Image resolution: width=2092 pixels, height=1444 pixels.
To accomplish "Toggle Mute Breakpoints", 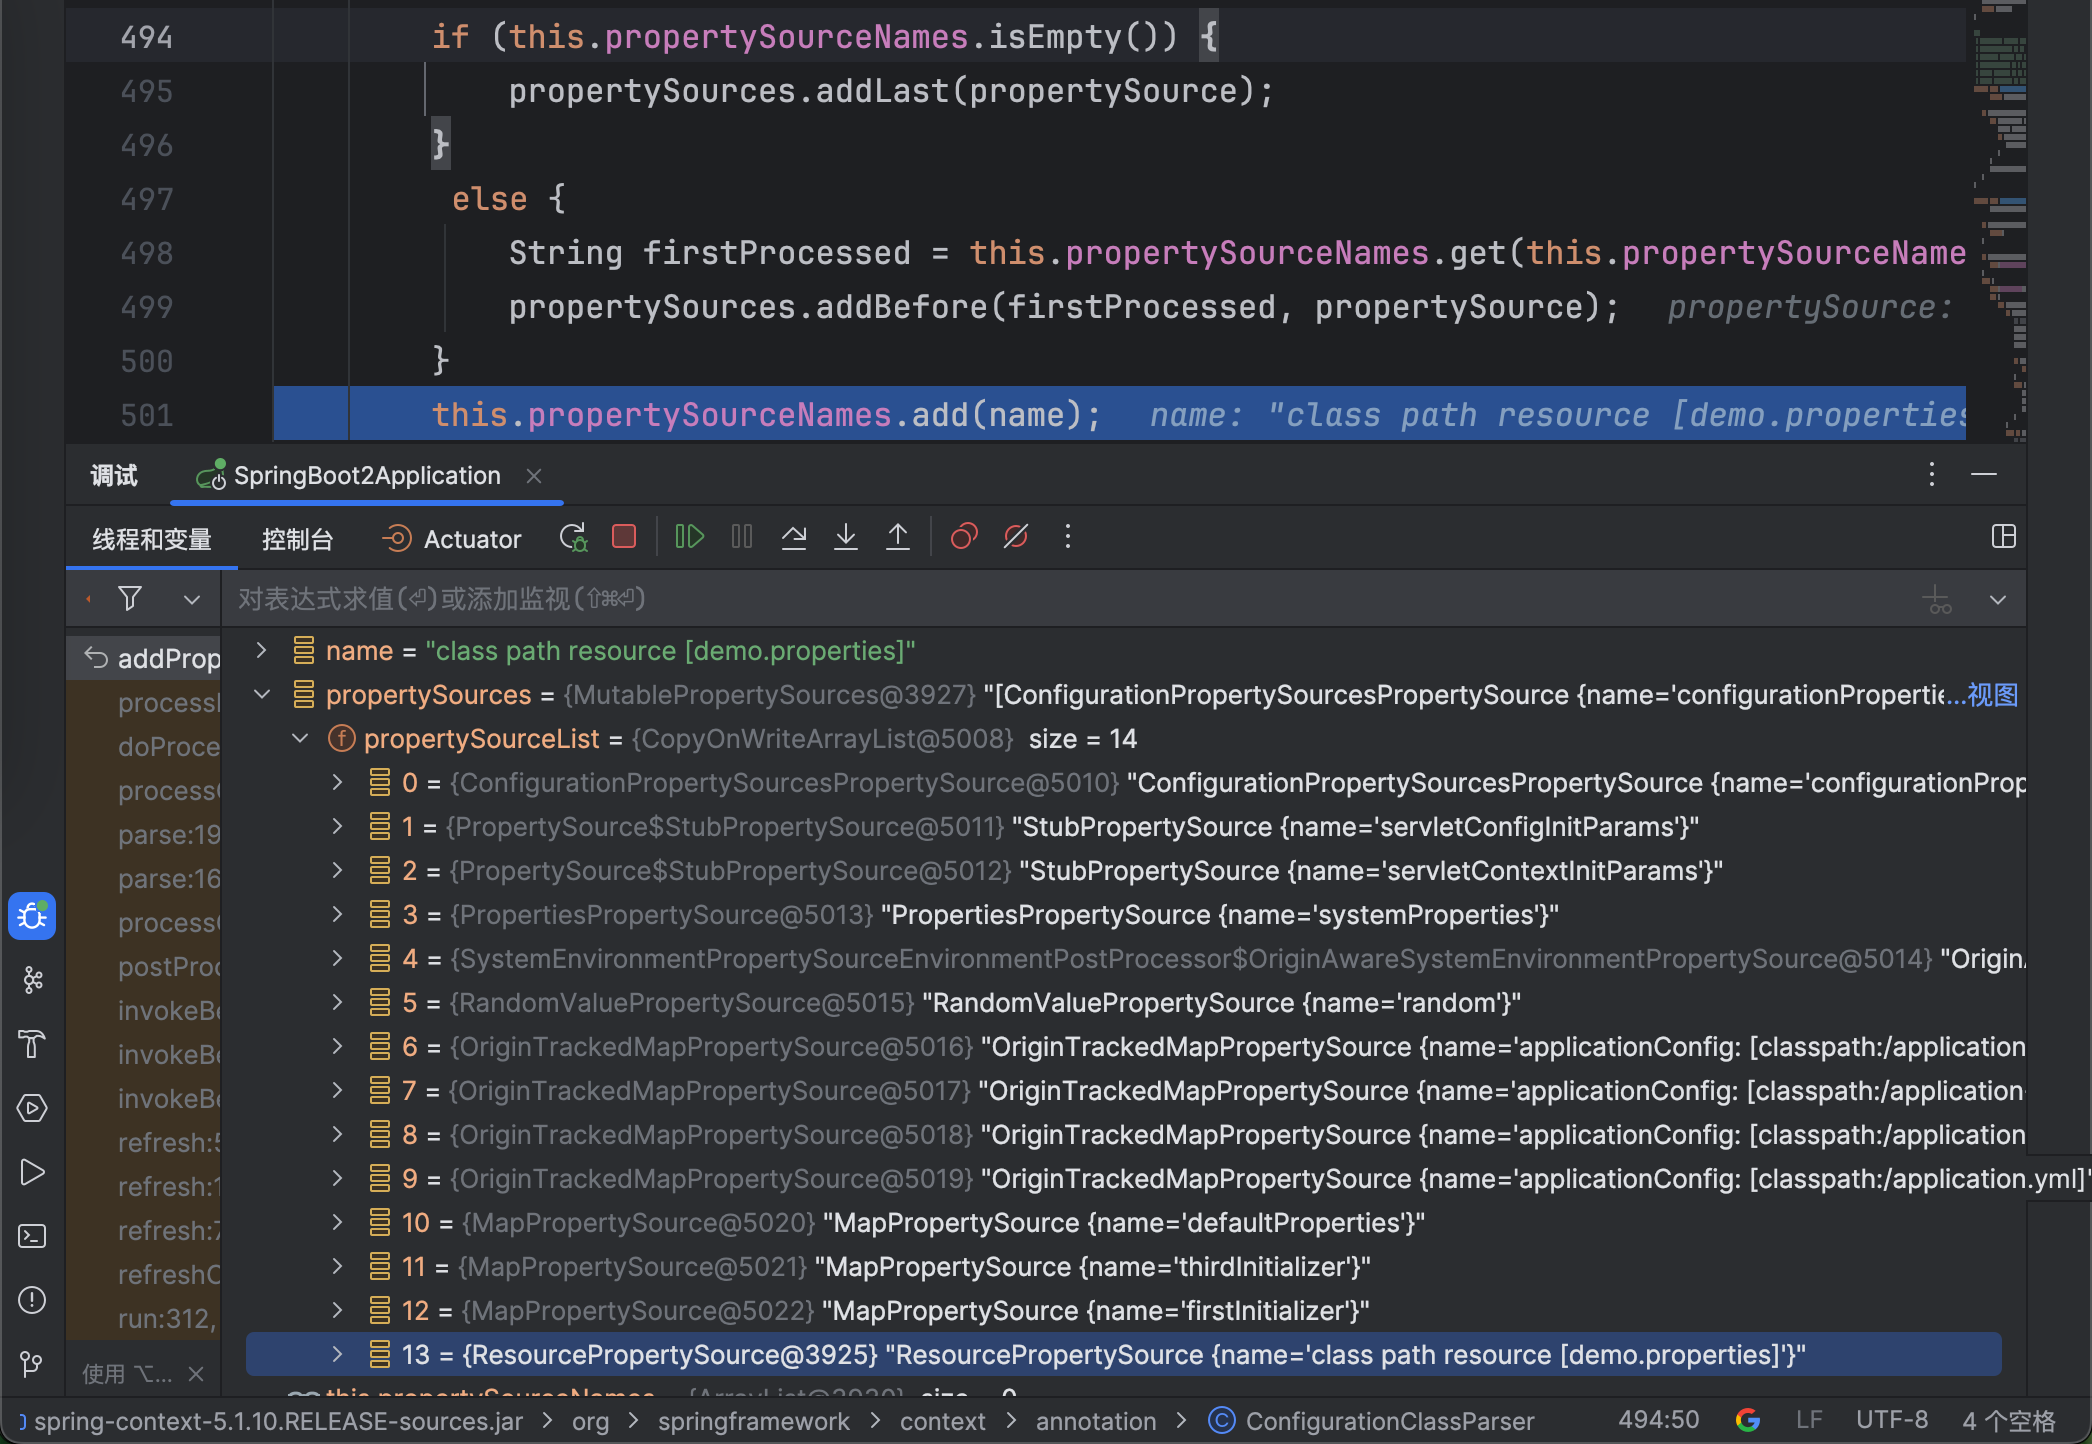I will 1016,538.
